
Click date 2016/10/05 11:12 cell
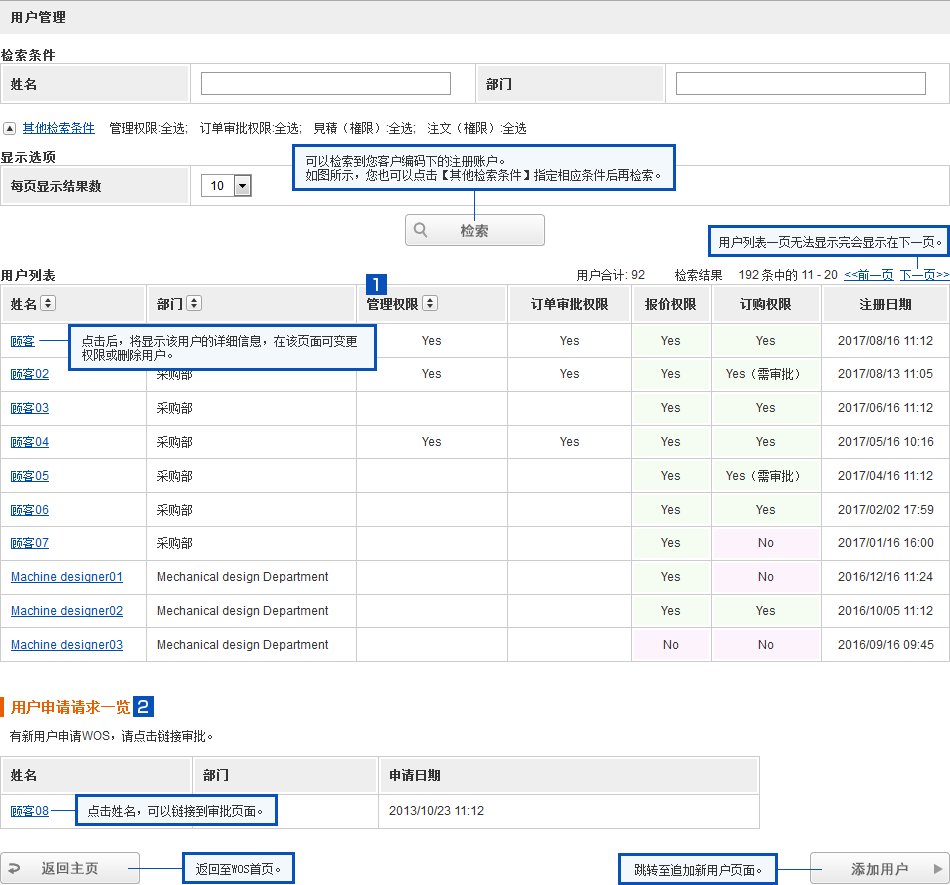[886, 611]
